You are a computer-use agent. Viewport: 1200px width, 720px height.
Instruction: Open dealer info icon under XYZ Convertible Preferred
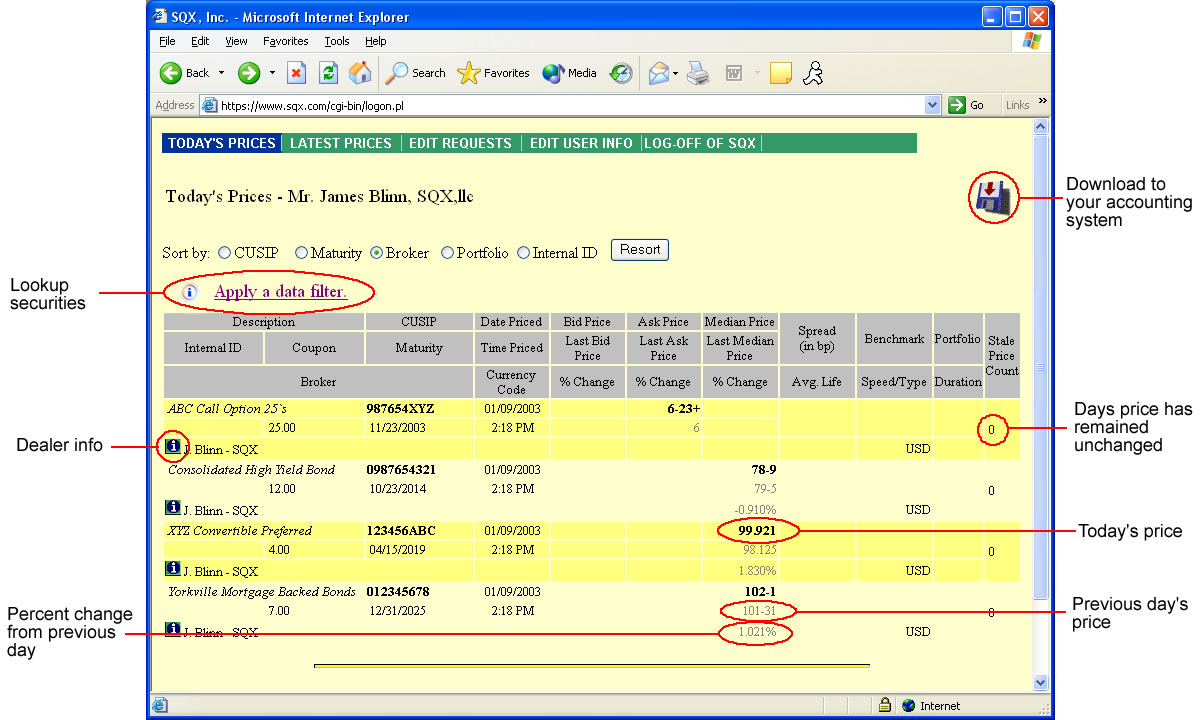tap(173, 568)
